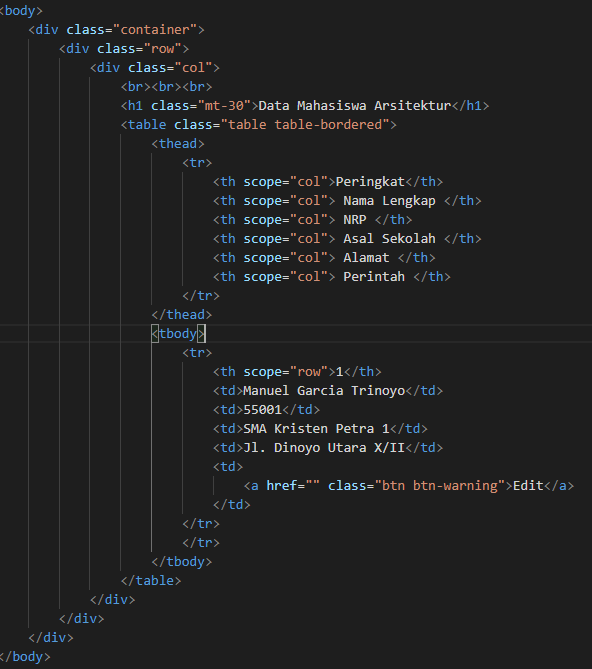Viewport: 592px width, 669px height.
Task: Click "Data Mahasiswa Arsitektur" heading text
Action: 355,105
